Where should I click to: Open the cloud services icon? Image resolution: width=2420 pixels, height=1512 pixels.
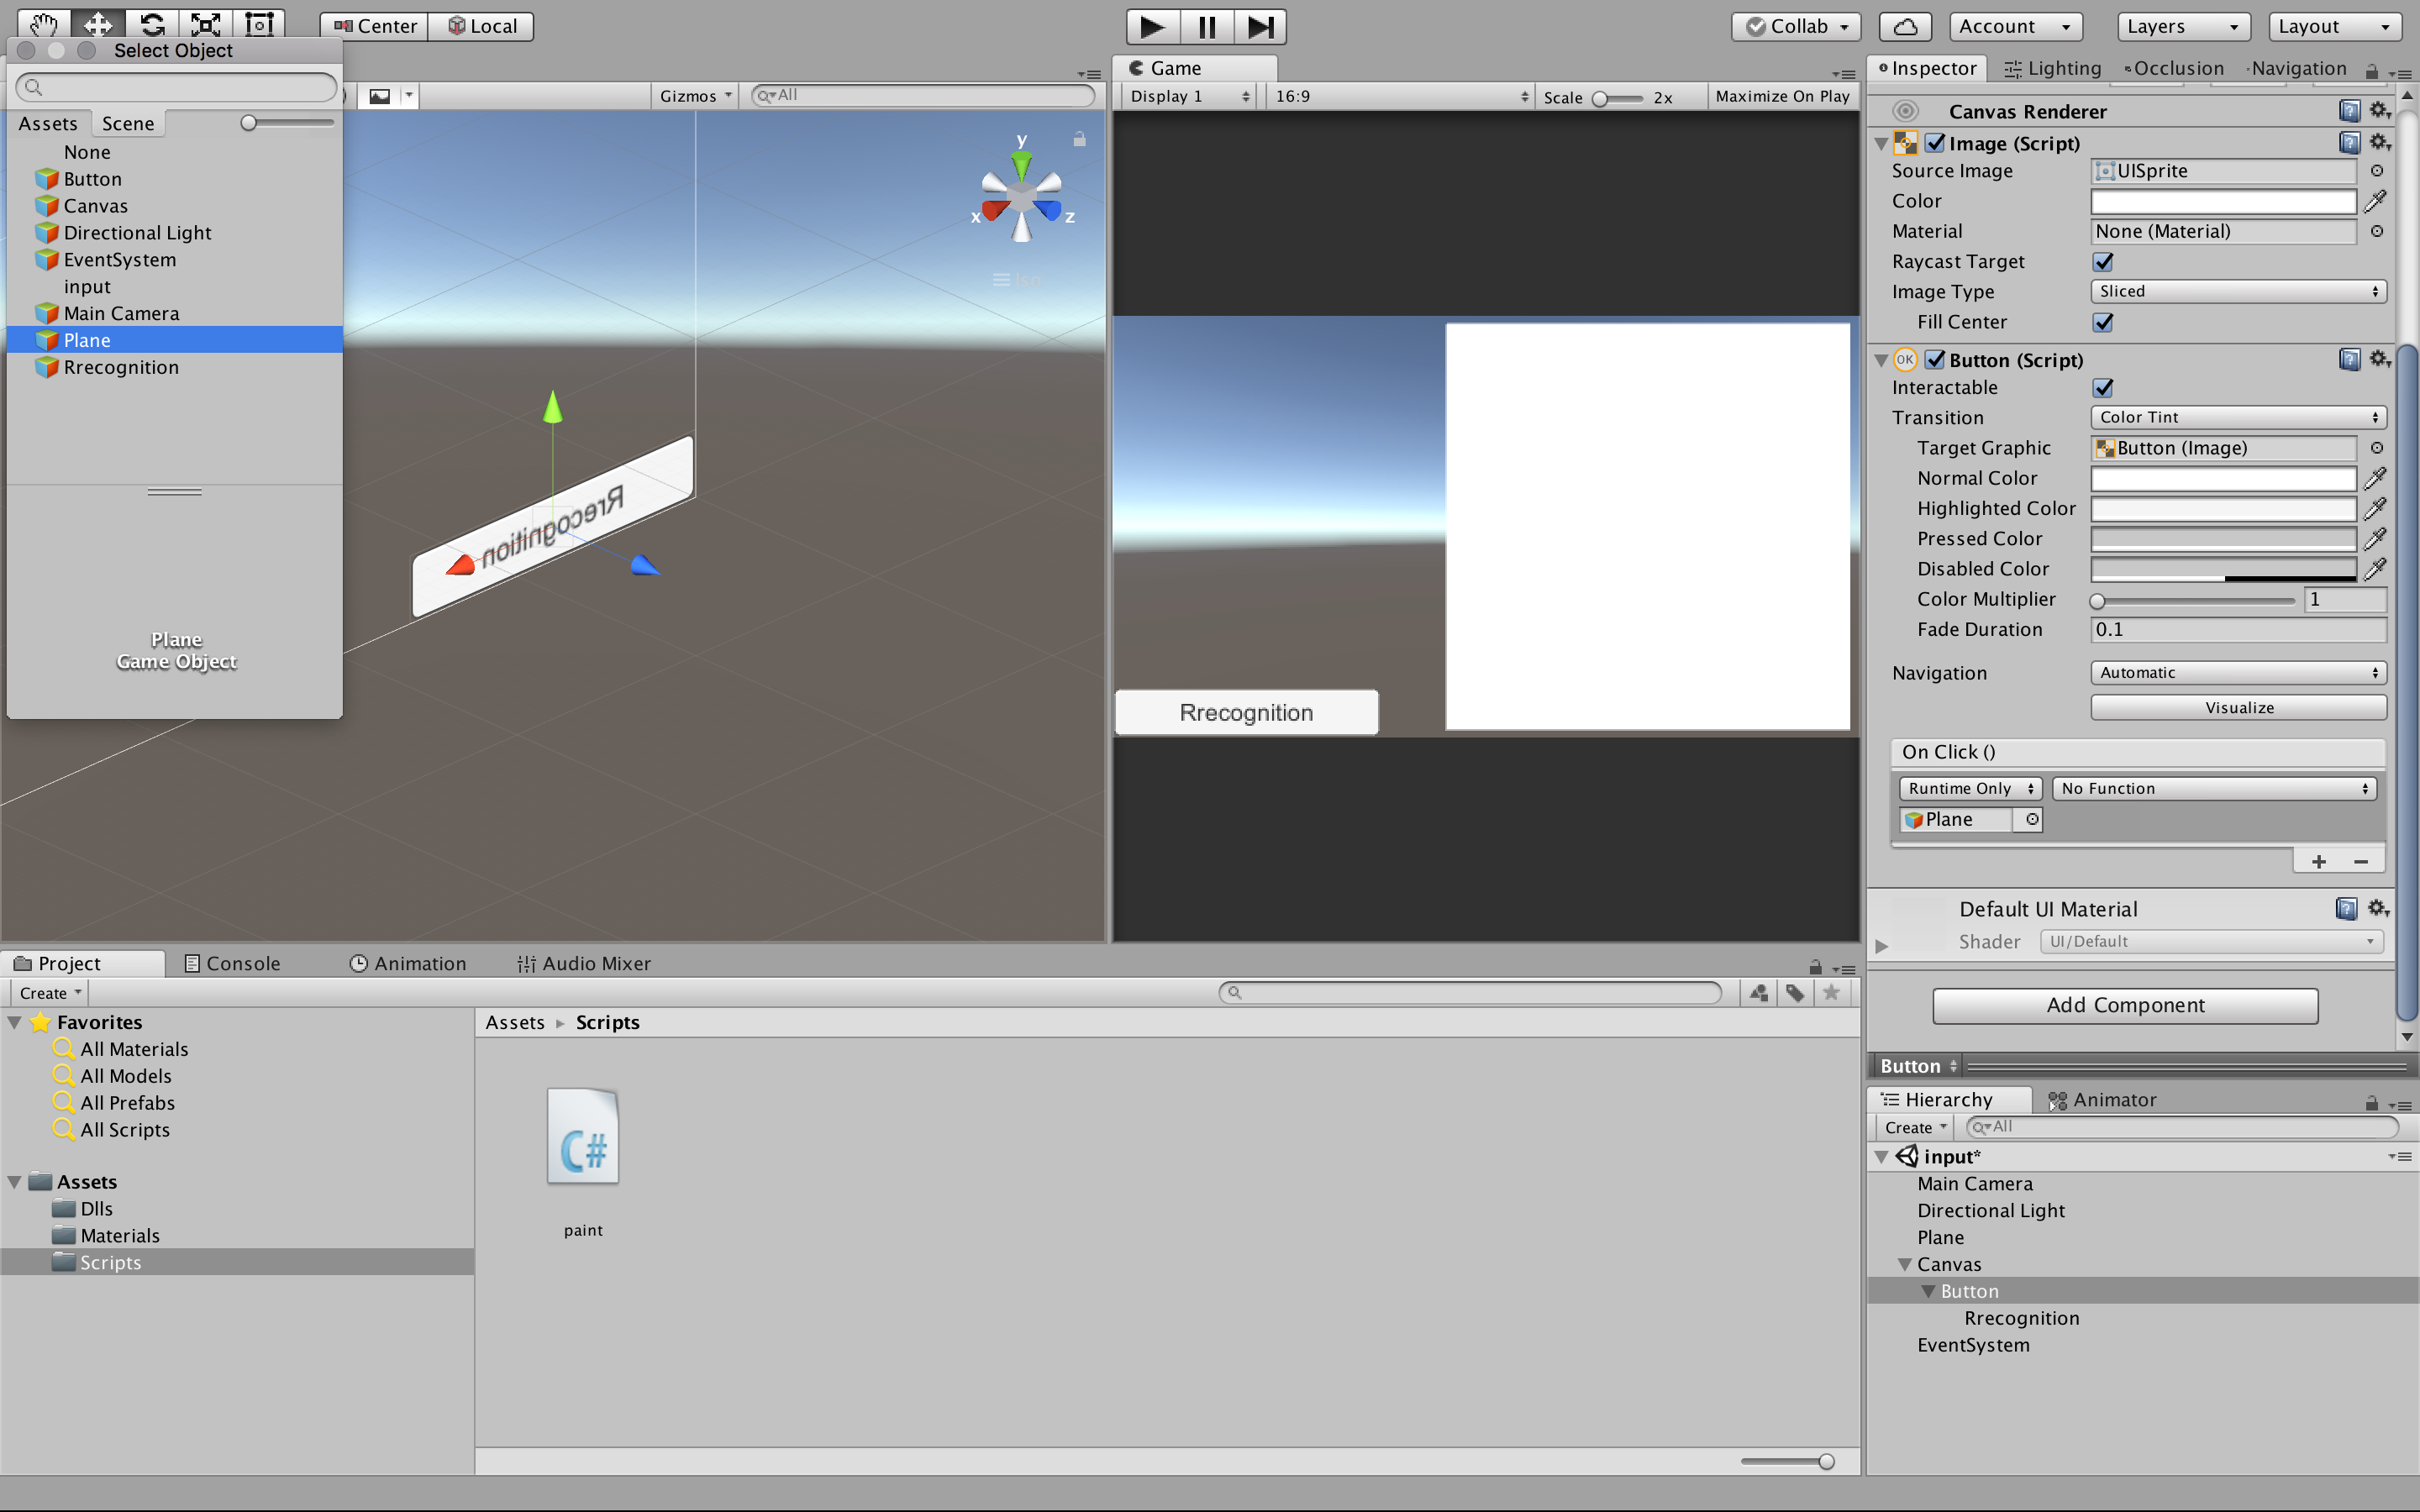pyautogui.click(x=1904, y=27)
